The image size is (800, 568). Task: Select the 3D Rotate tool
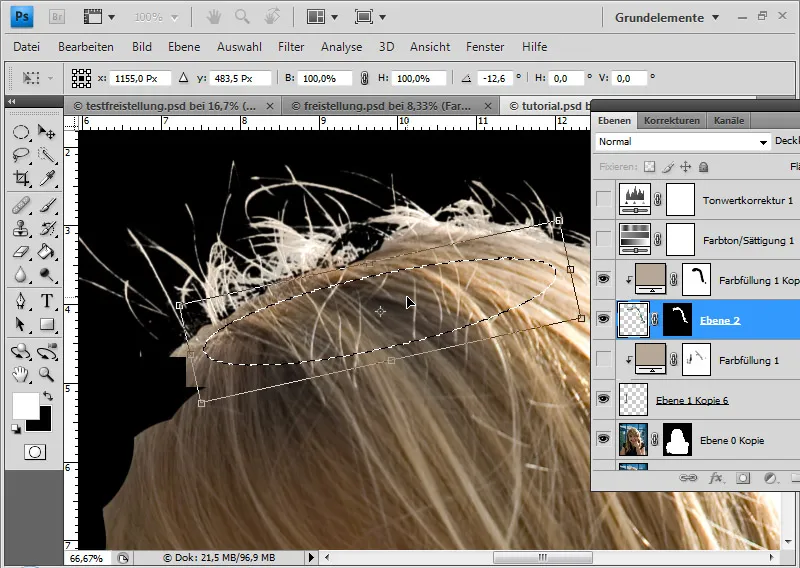(x=20, y=351)
